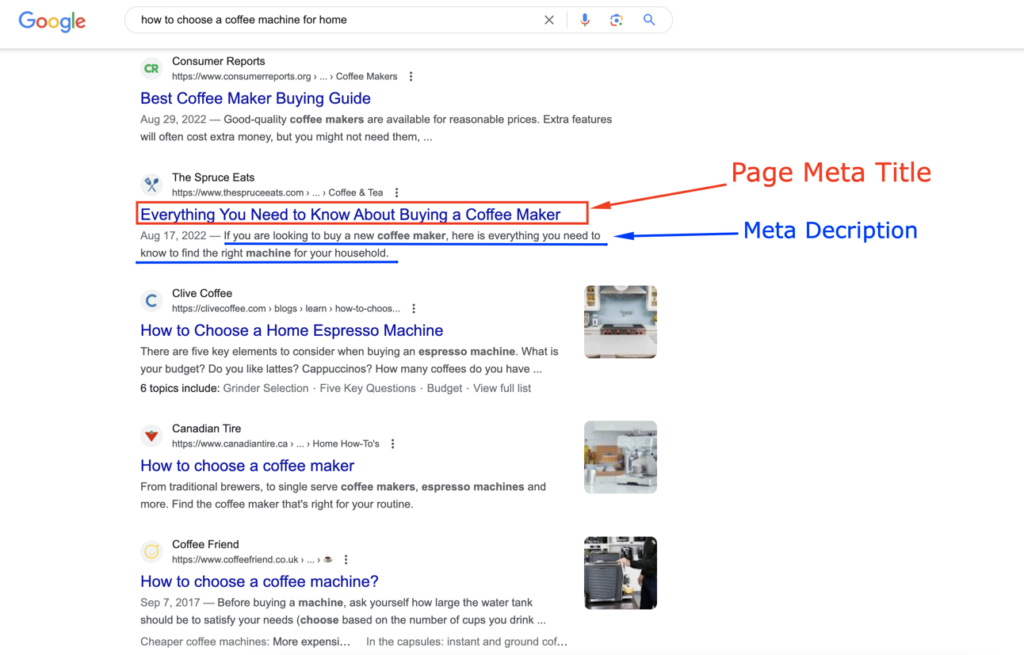Click the magnifying glass search button
The height and width of the screenshot is (655, 1024).
tap(648, 20)
